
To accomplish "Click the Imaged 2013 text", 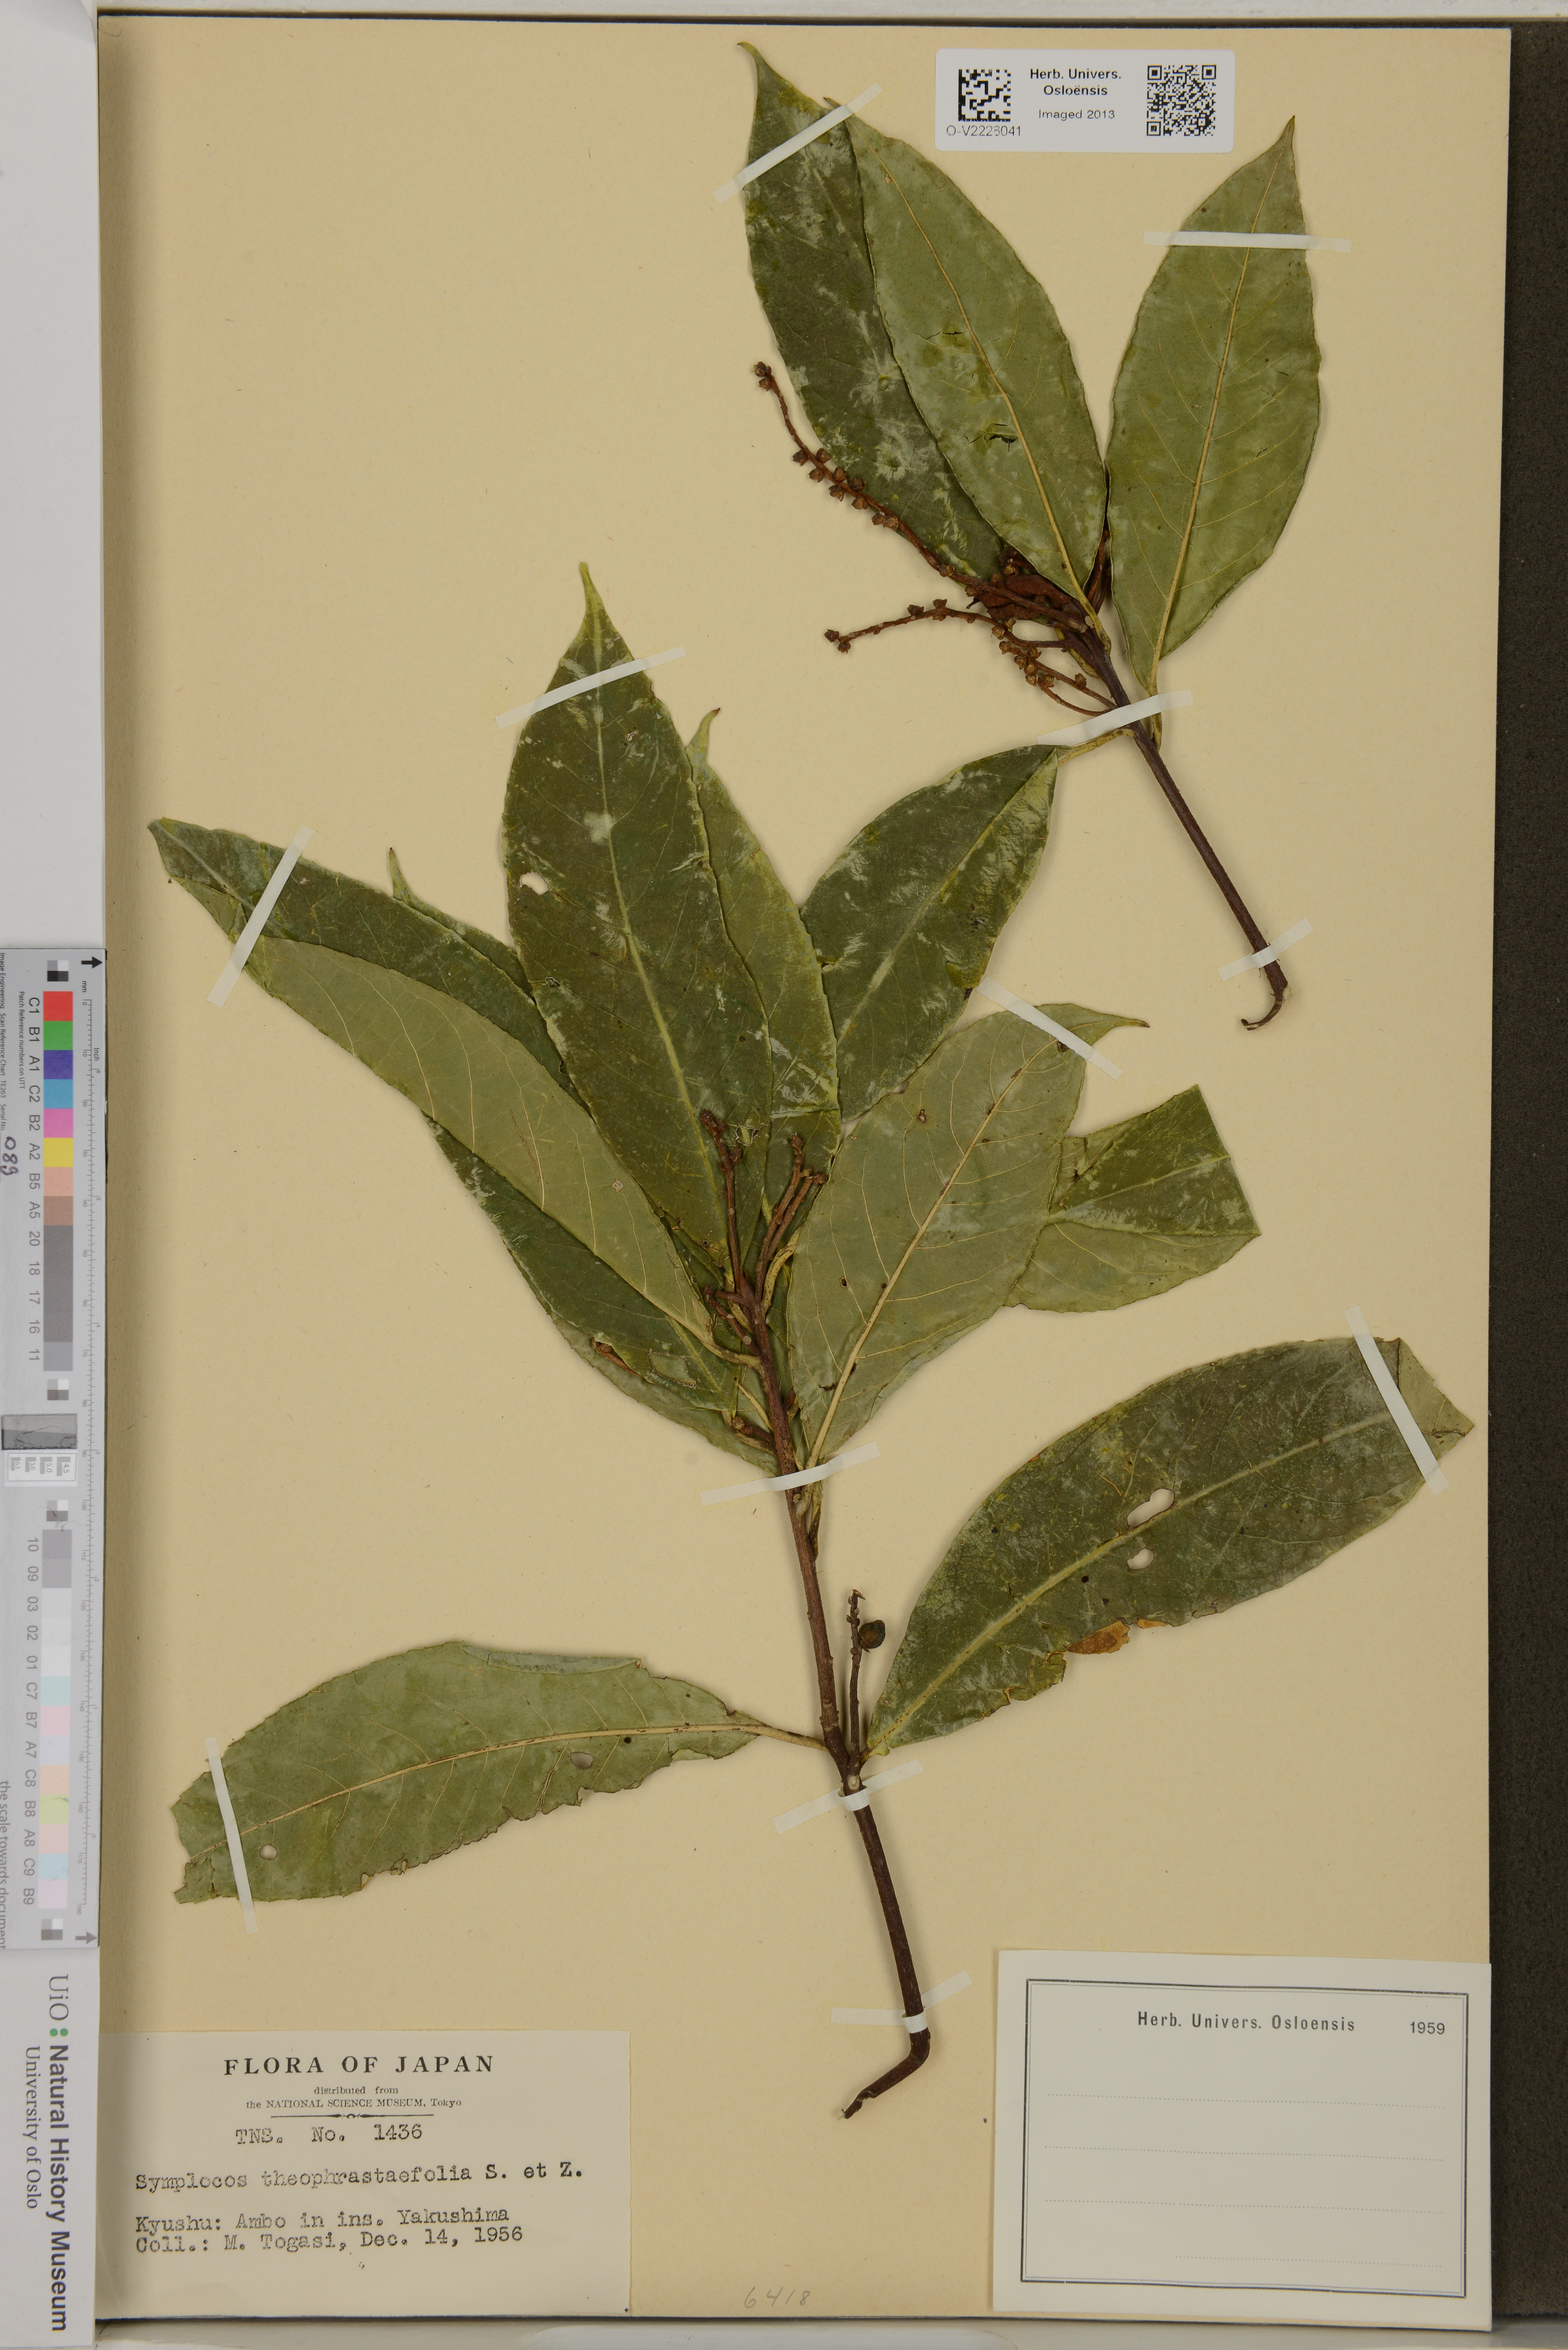I will [1076, 114].
